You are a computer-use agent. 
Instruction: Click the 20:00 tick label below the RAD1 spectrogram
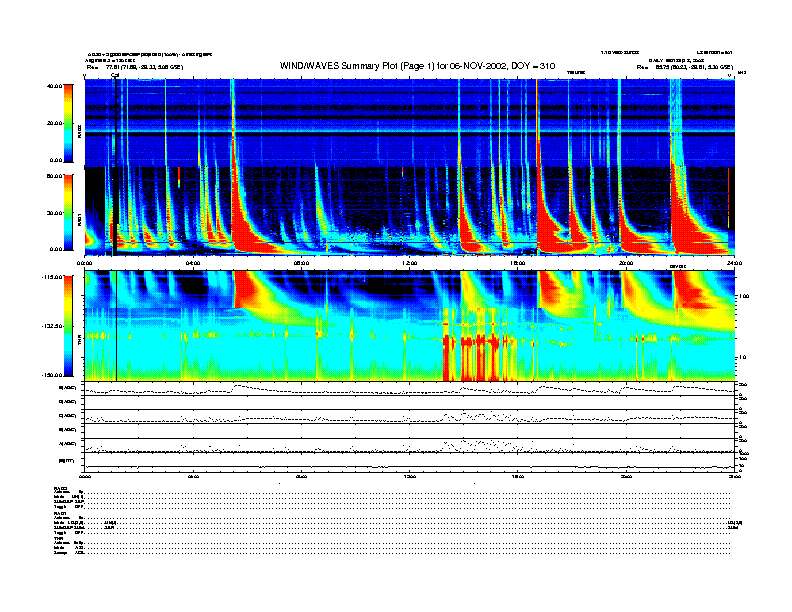tap(626, 263)
